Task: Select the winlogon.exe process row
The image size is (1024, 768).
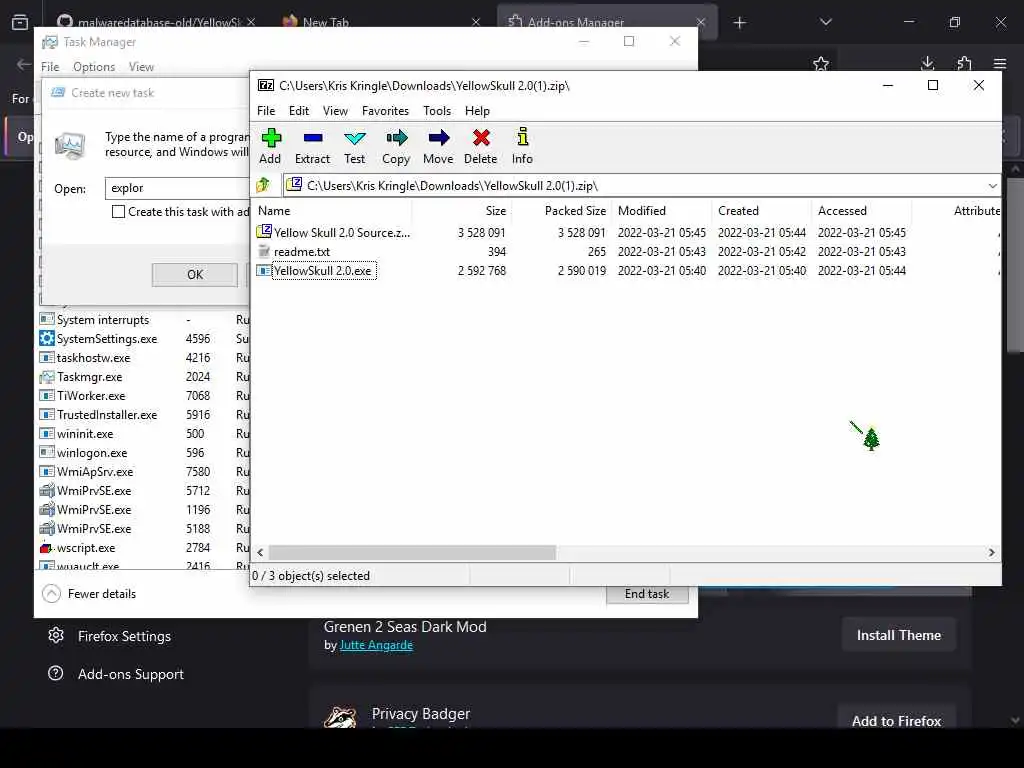Action: pos(144,453)
